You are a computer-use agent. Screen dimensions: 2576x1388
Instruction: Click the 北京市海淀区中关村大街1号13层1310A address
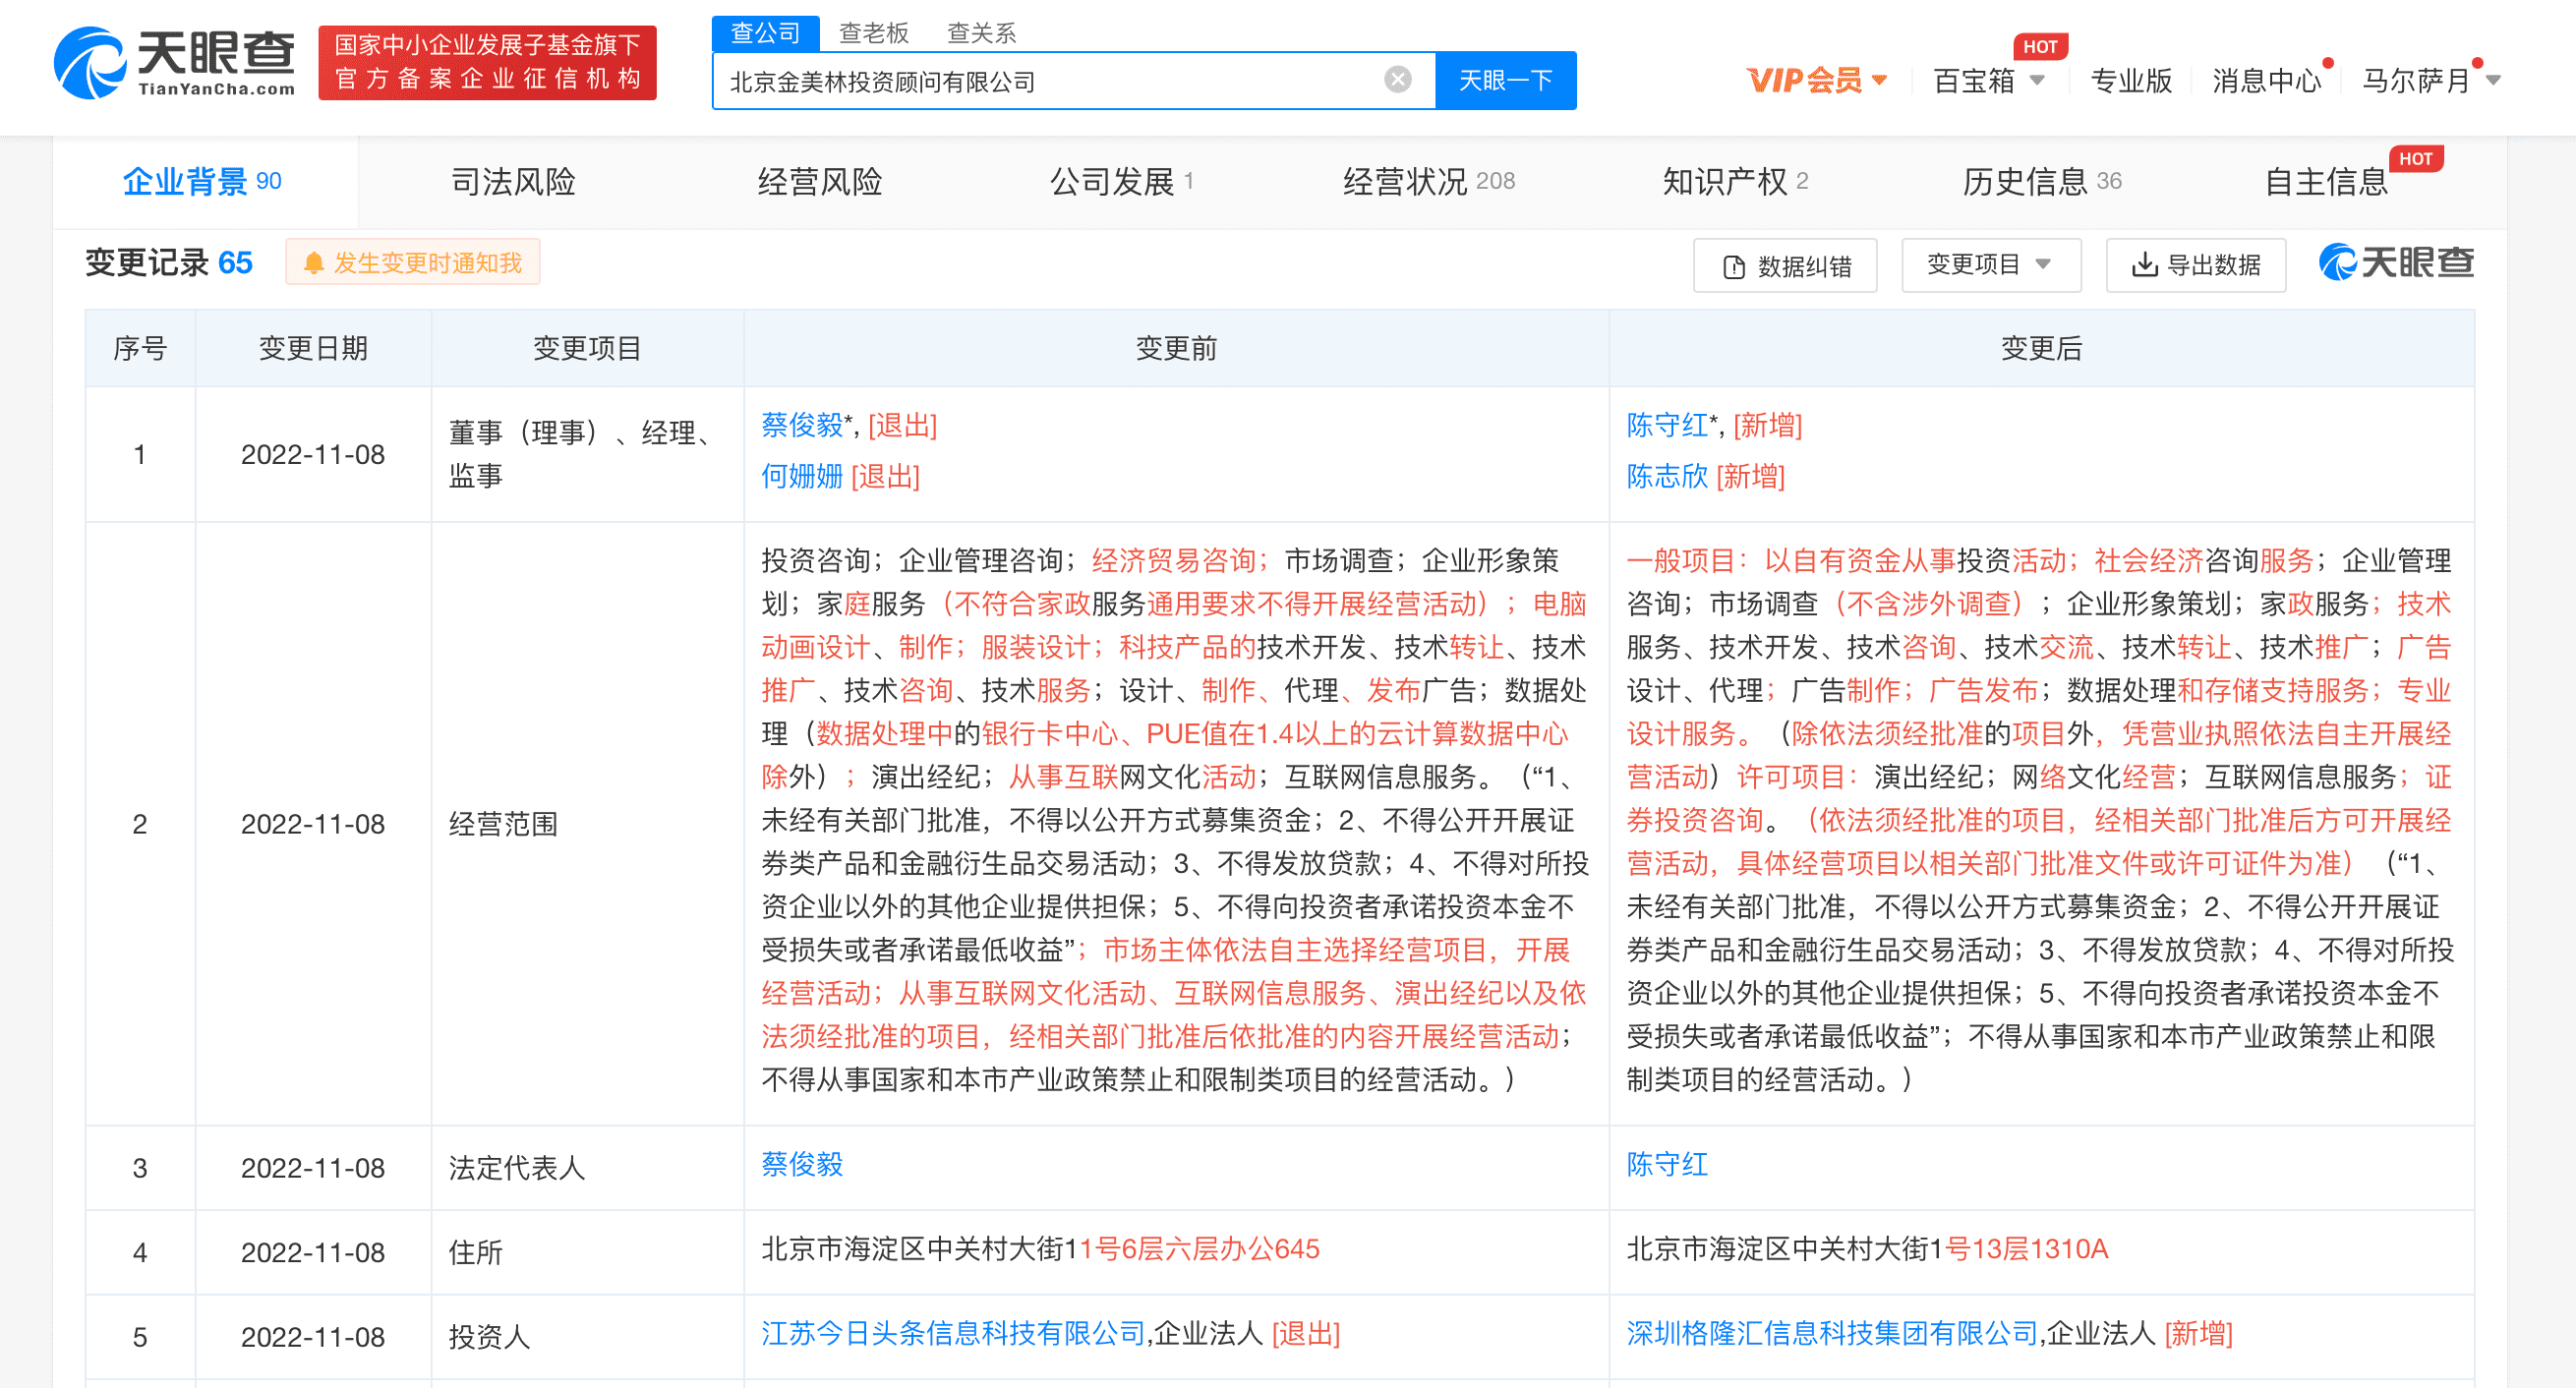(x=1867, y=1249)
